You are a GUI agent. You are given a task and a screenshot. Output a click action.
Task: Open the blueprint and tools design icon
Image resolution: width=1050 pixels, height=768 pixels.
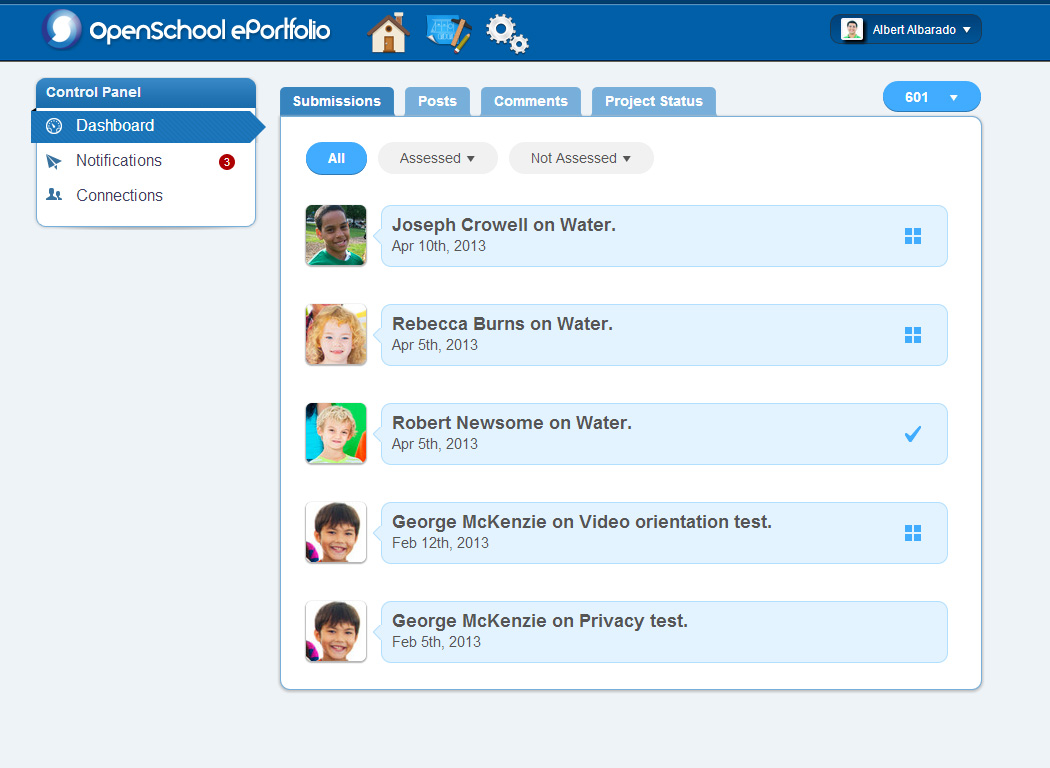449,33
